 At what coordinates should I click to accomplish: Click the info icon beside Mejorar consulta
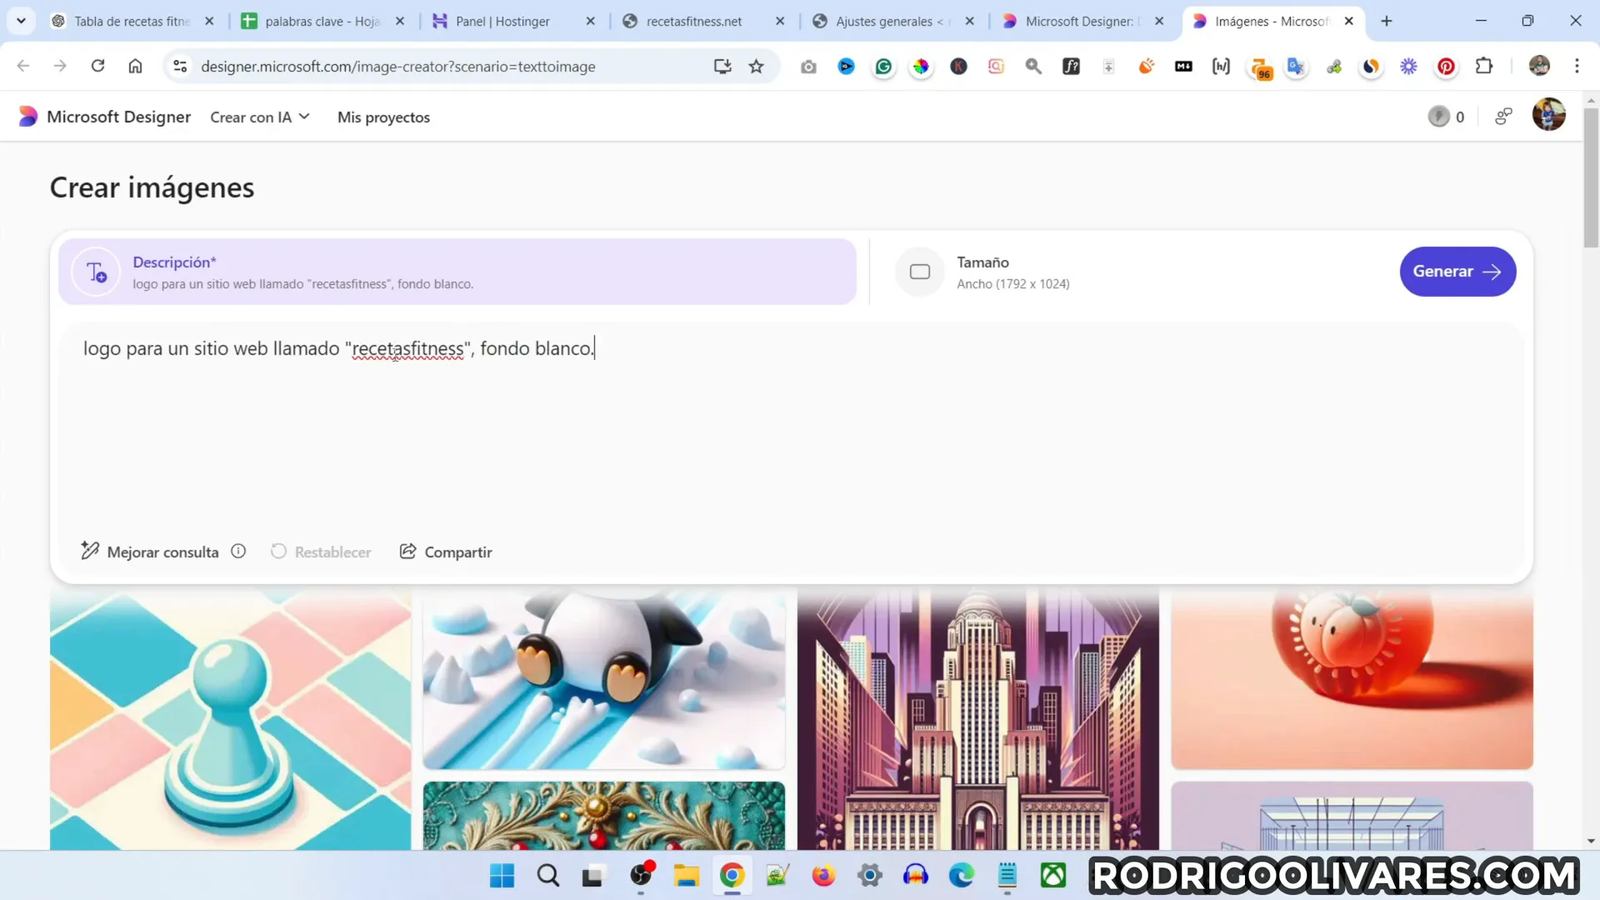pos(238,551)
